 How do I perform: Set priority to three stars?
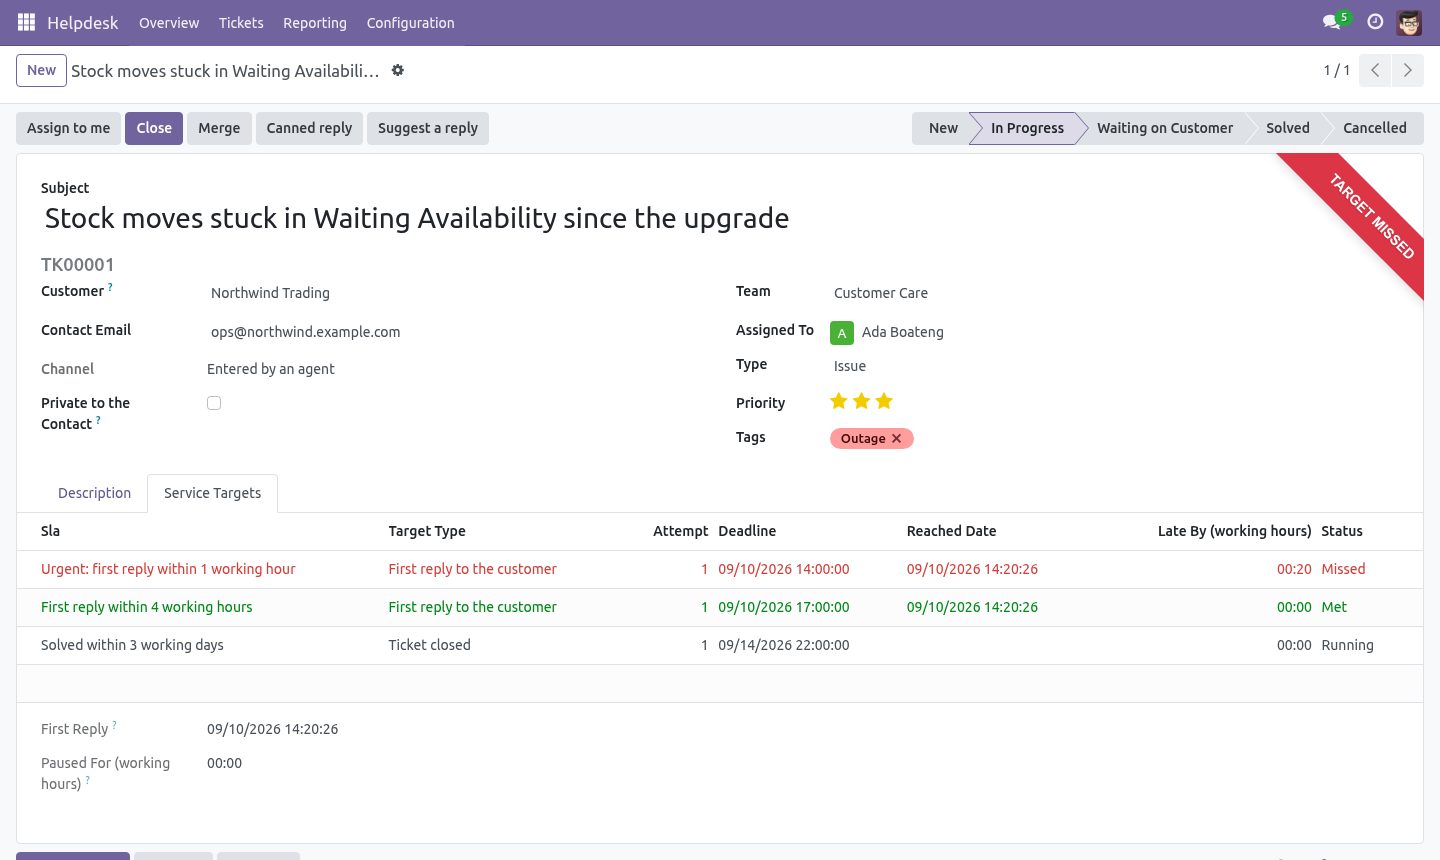884,401
